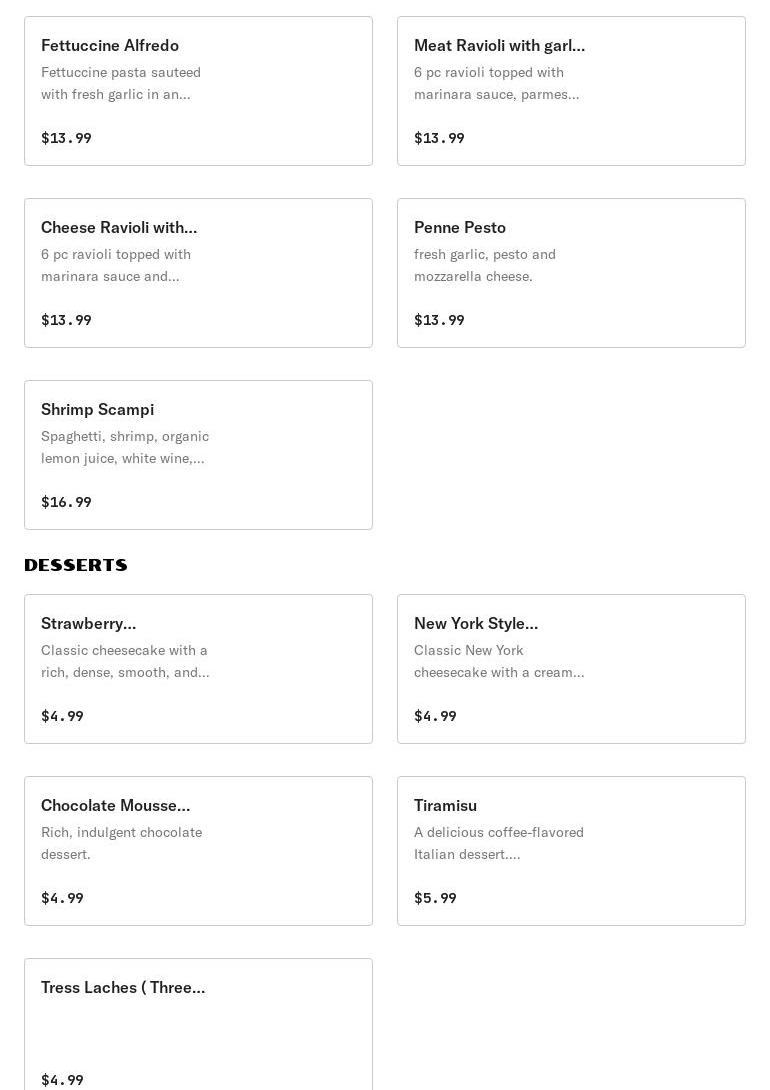This screenshot has width=770, height=1090.
Task: Click the $16.99 Shrimp Scampi price
Action: click(x=66, y=502)
